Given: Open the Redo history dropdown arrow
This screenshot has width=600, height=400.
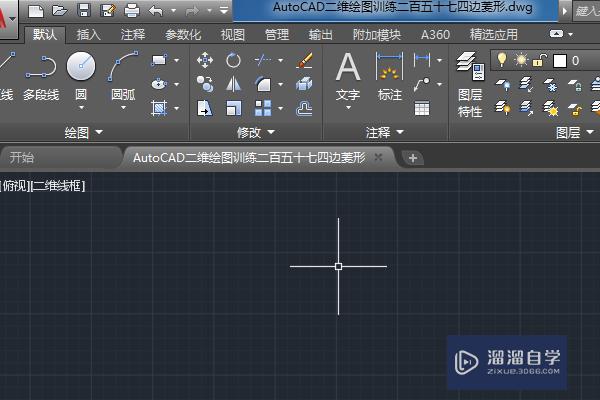Looking at the screenshot, I should pos(210,11).
